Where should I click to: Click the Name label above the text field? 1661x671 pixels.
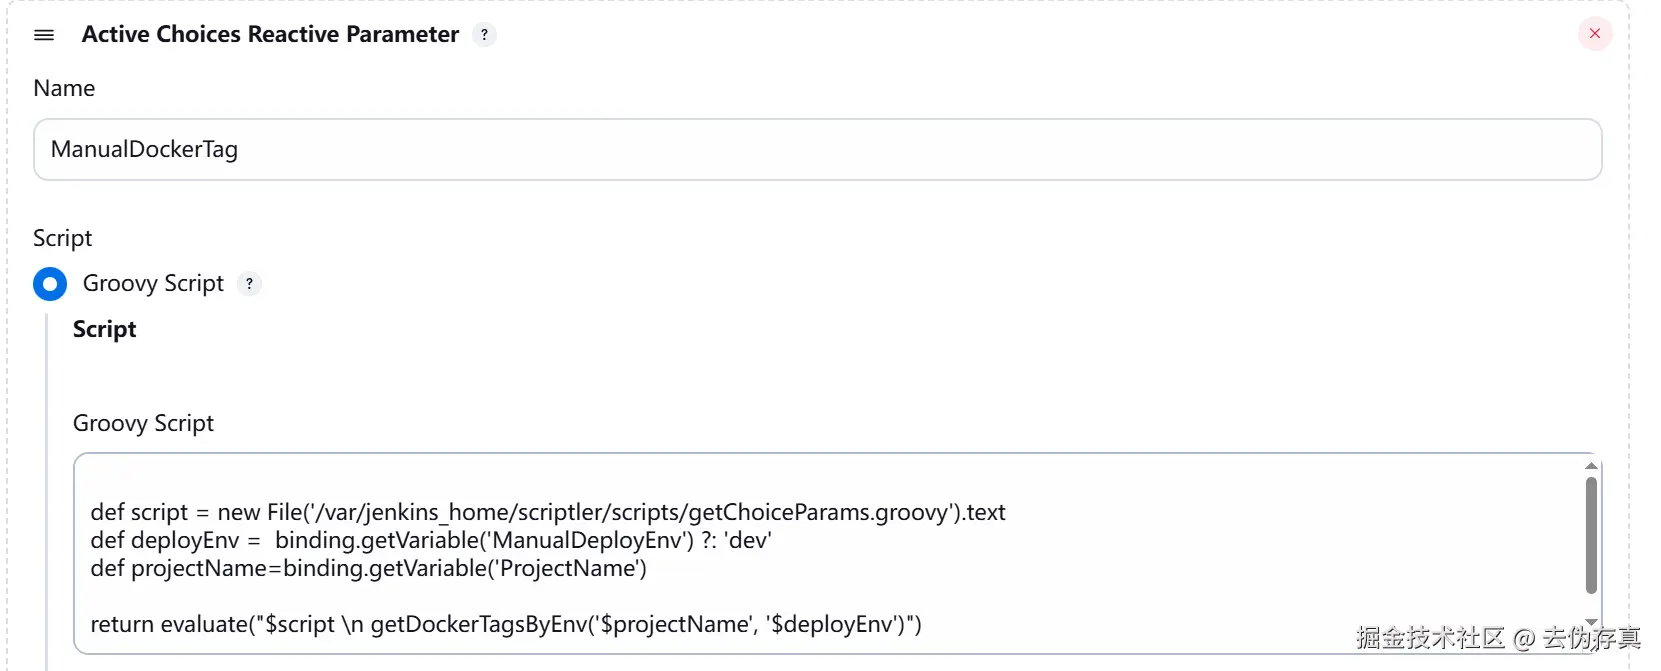click(64, 89)
